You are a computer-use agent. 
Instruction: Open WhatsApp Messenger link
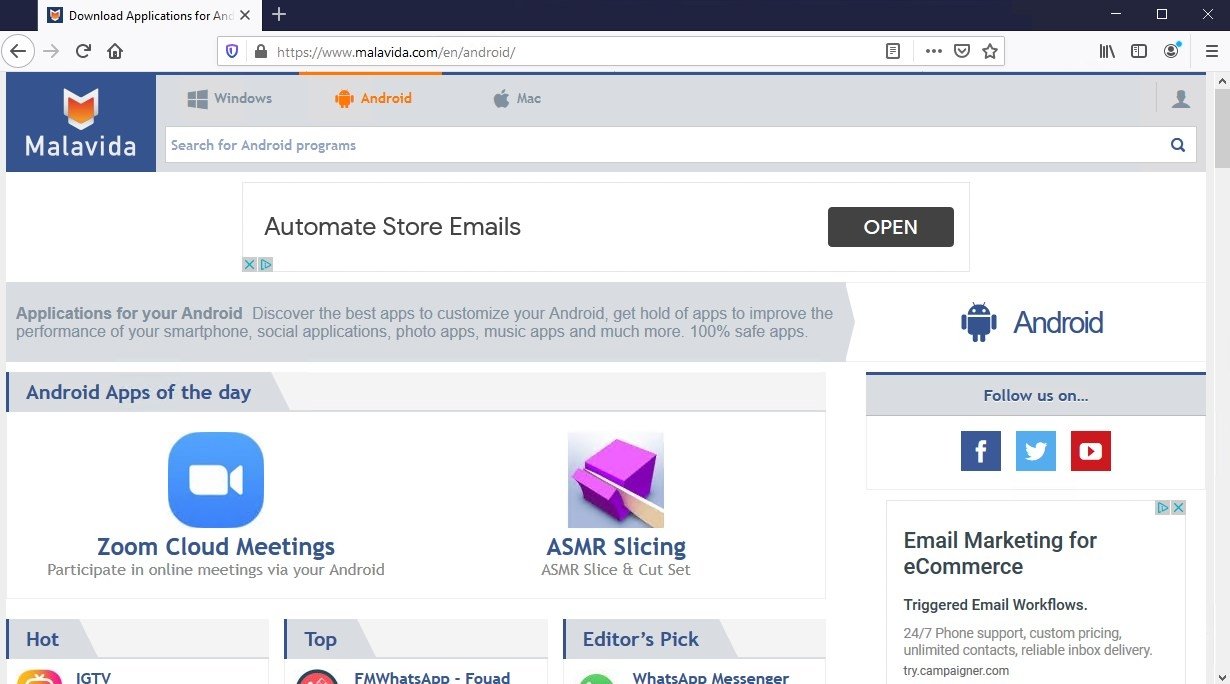[x=711, y=678]
